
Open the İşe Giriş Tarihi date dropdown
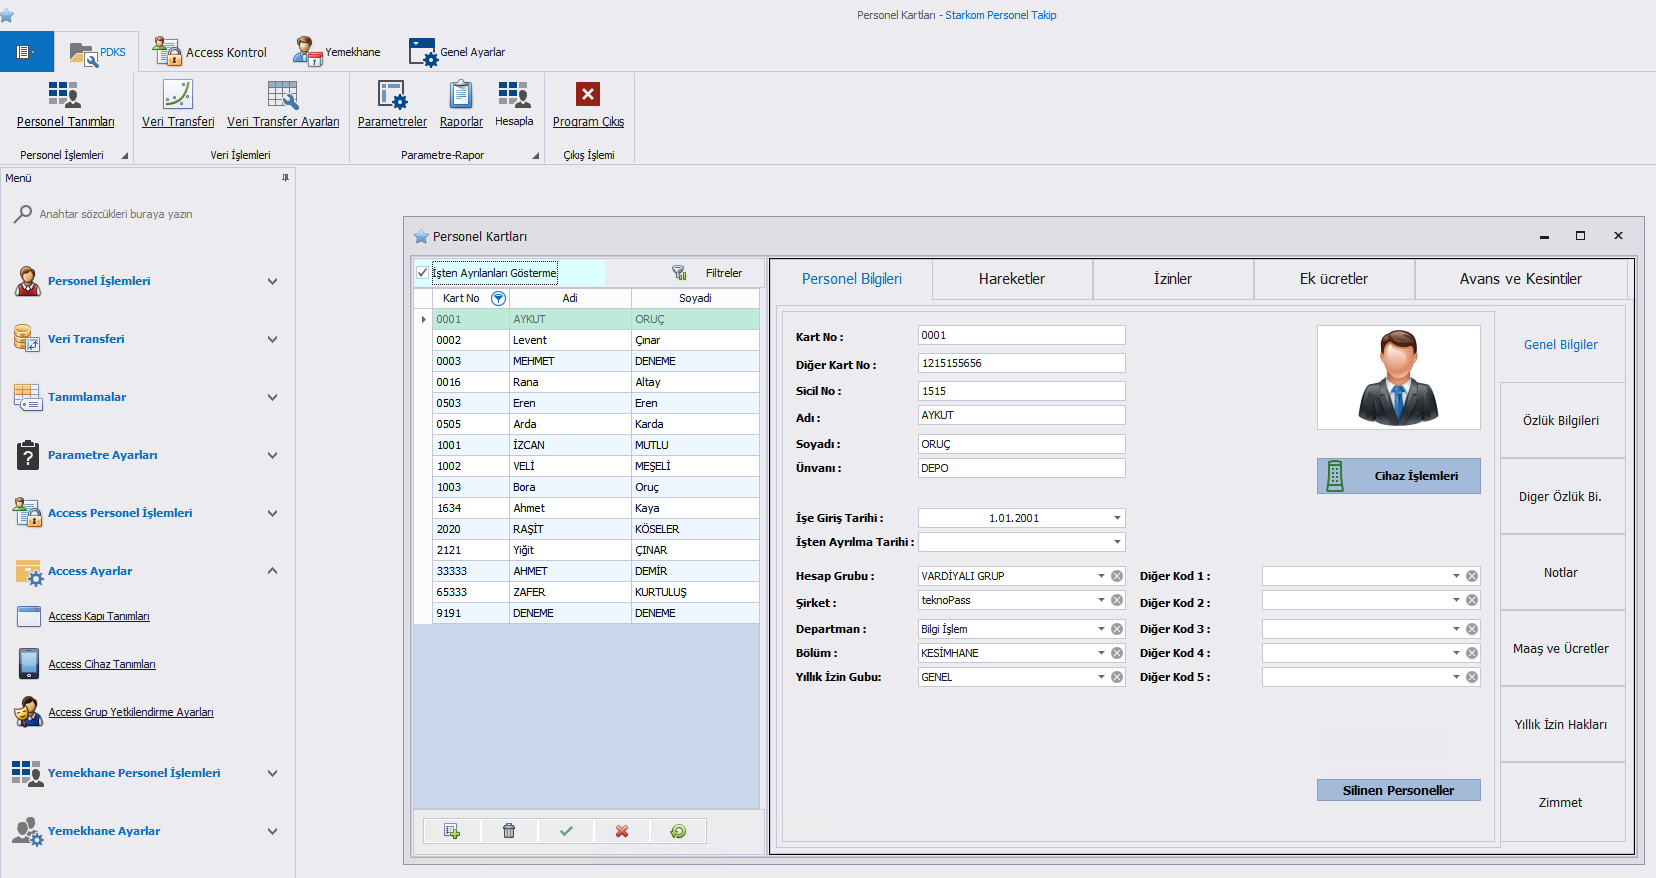[1117, 518]
